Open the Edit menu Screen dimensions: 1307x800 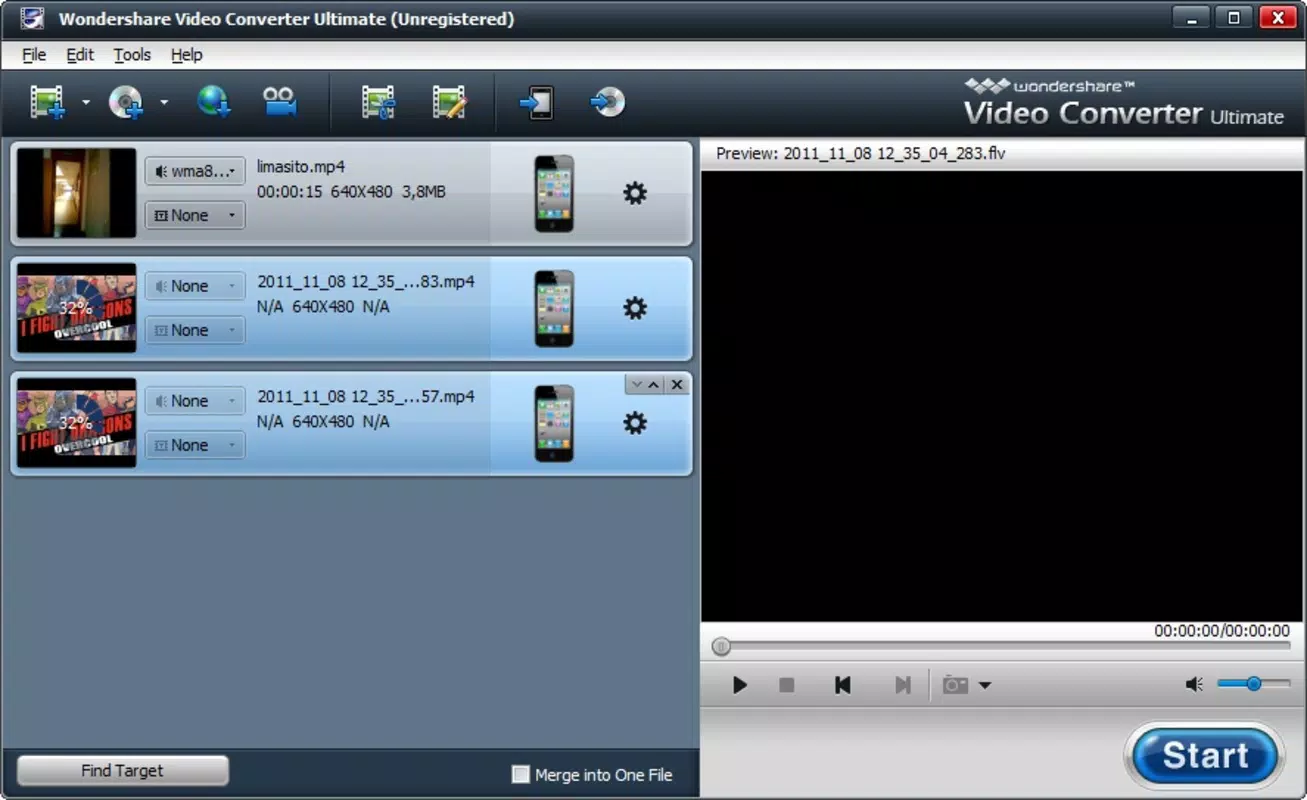[x=80, y=55]
